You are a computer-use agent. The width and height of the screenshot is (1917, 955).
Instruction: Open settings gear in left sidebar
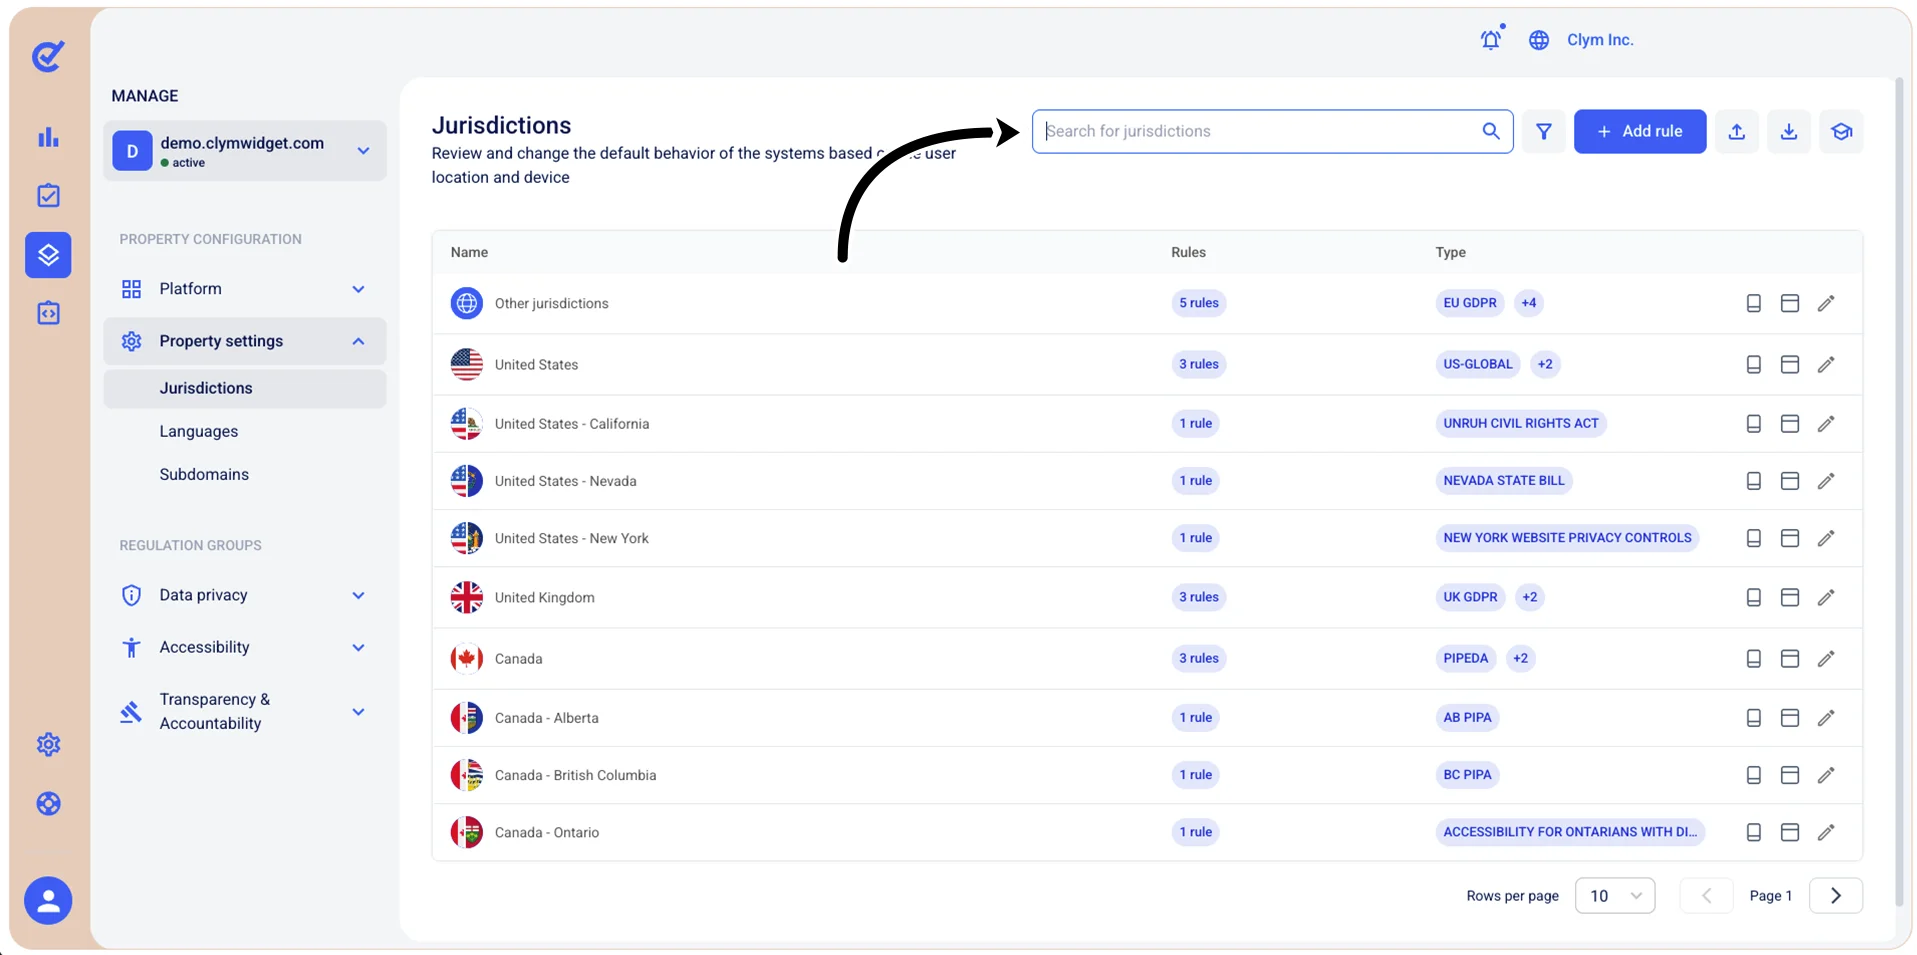pos(48,744)
